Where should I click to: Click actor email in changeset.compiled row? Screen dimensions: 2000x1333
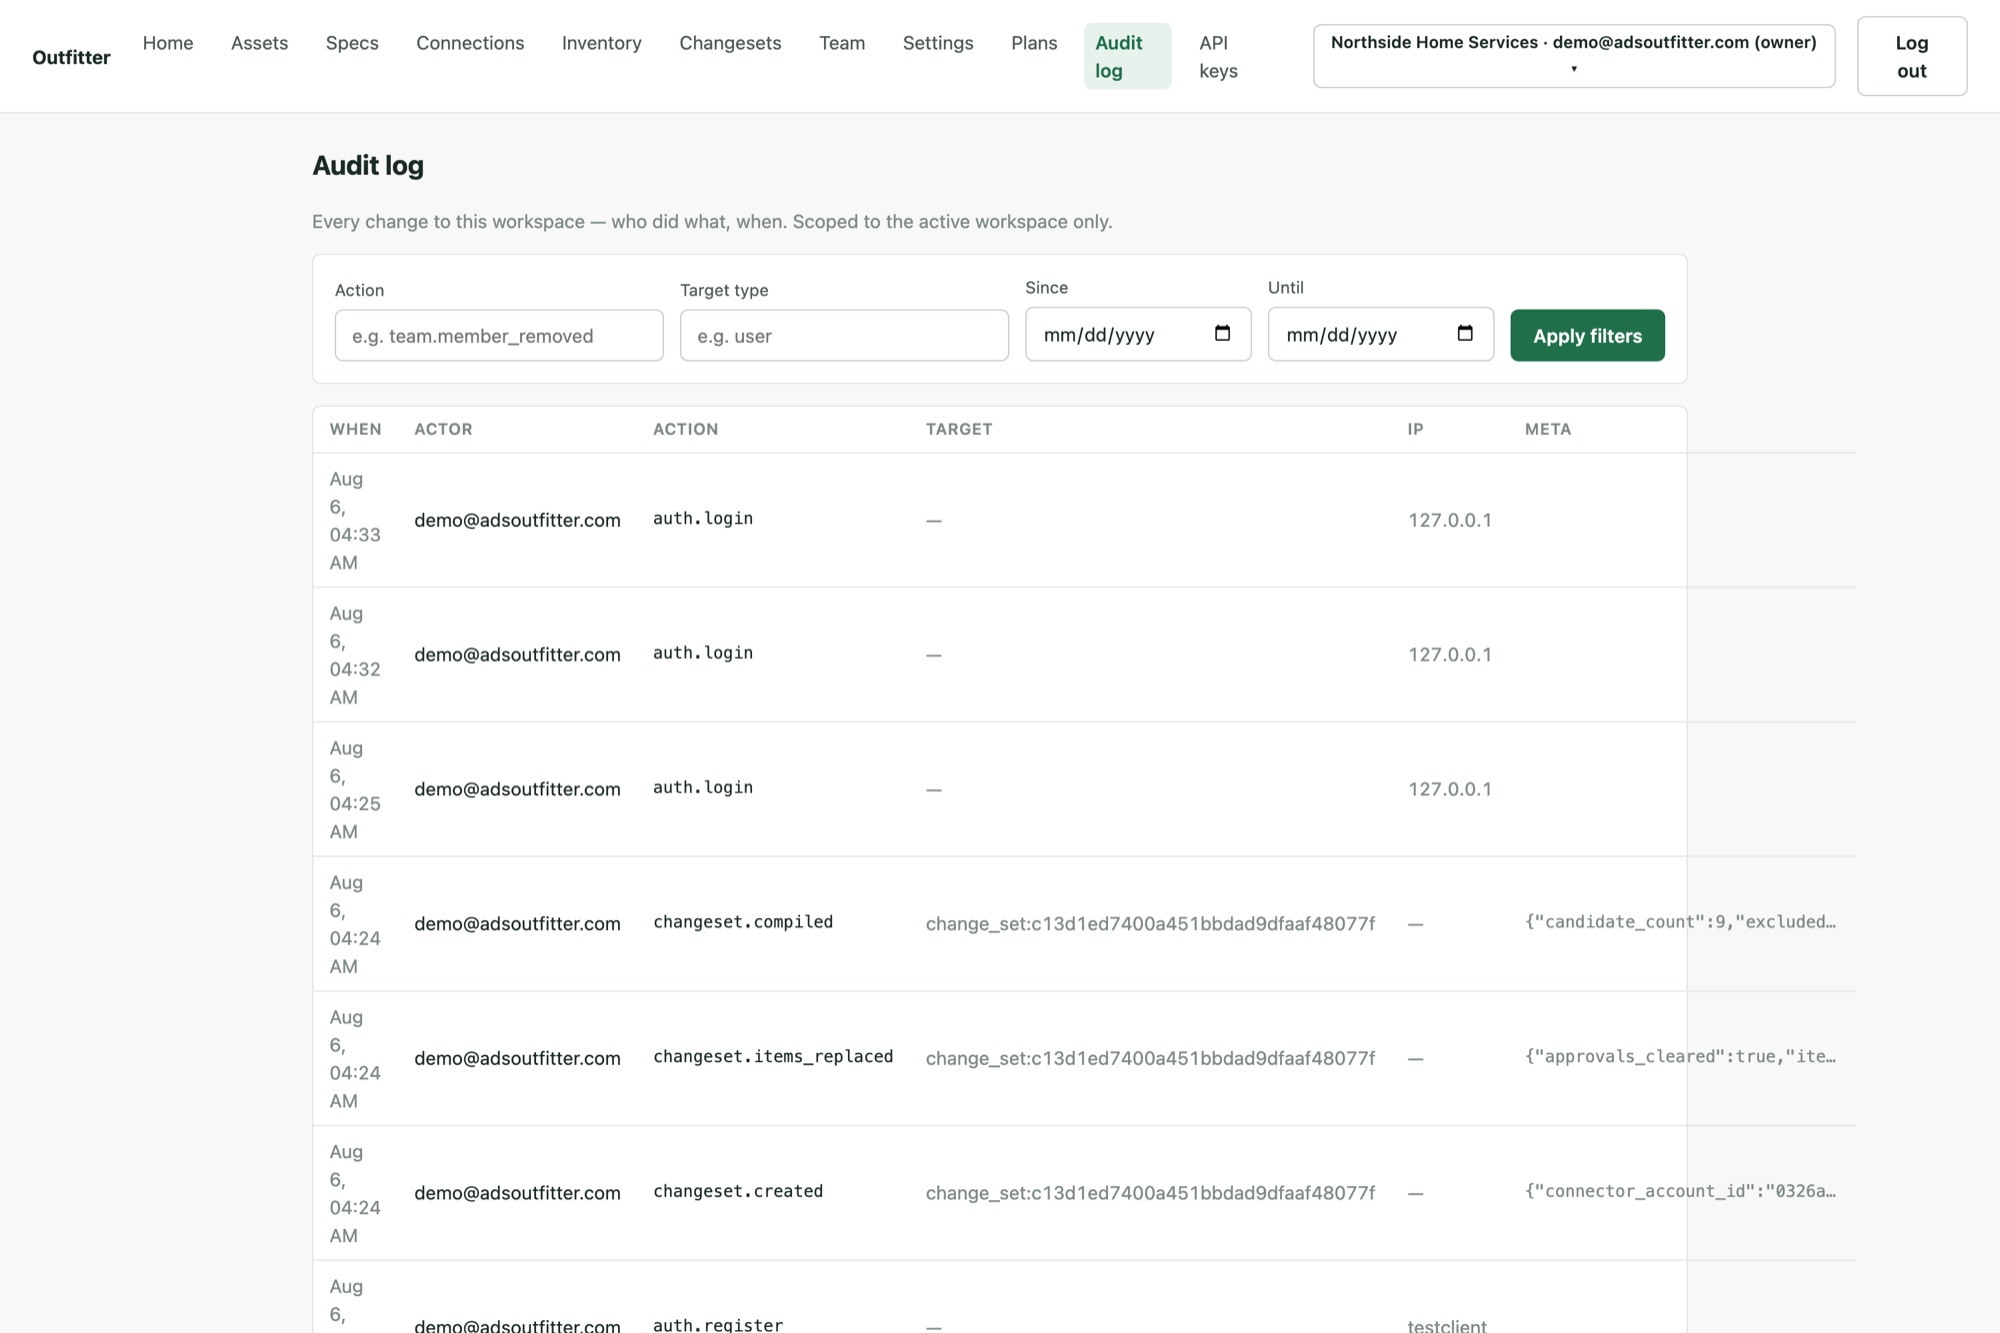[x=517, y=923]
